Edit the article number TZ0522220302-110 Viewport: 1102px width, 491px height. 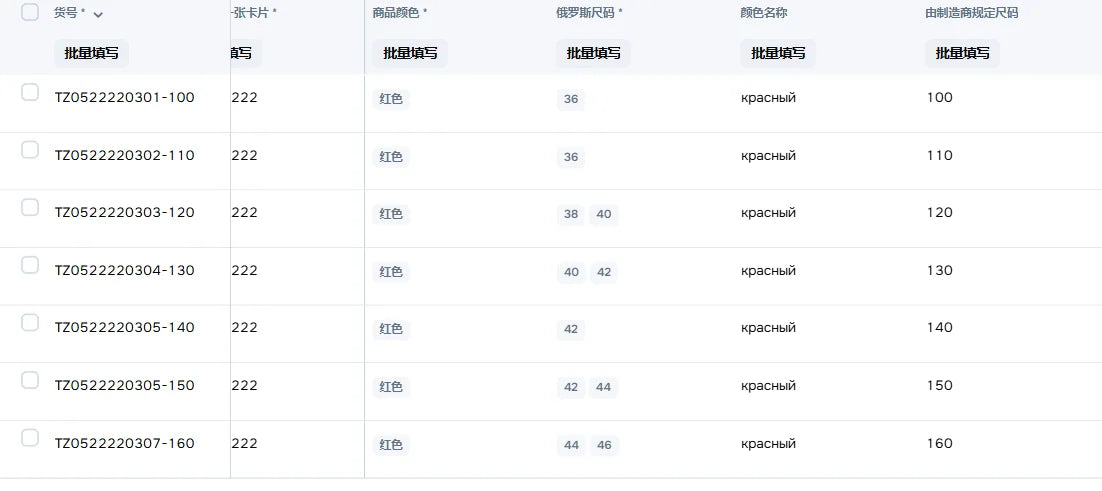[124, 155]
